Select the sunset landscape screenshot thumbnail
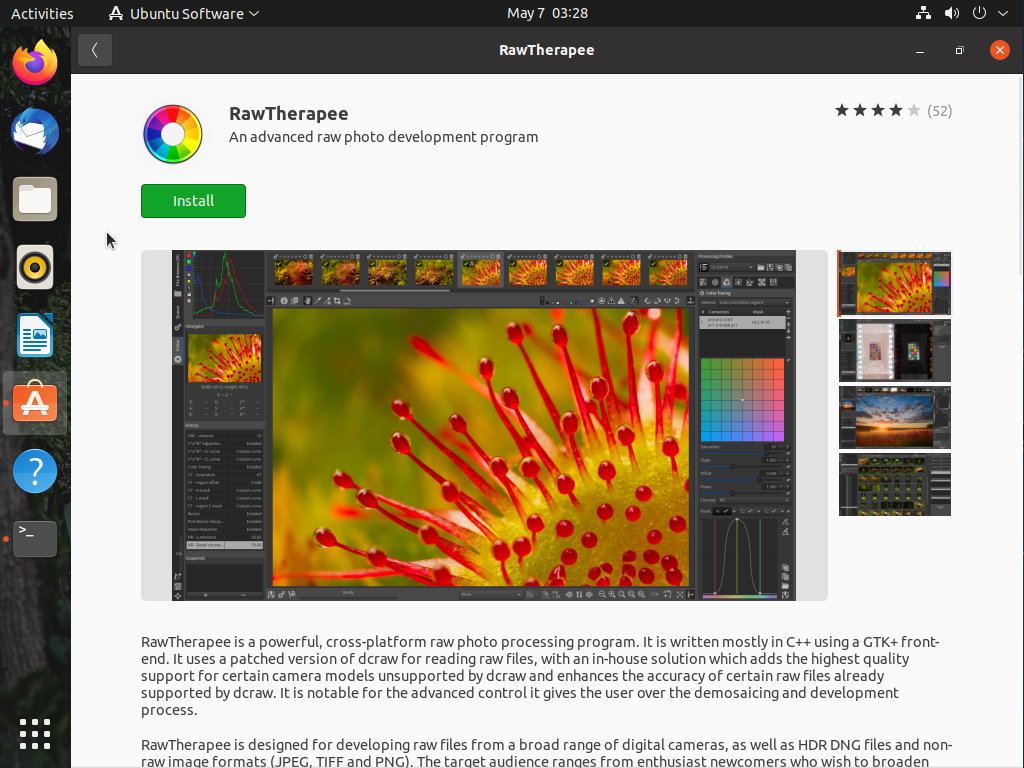 coord(894,418)
